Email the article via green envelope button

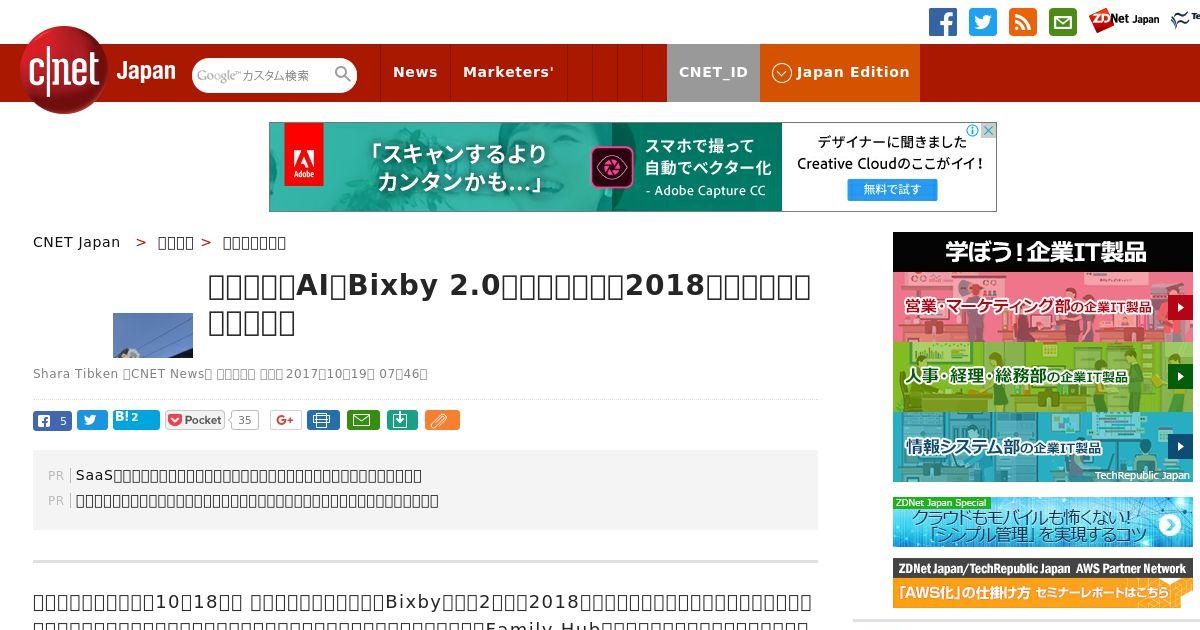363,421
